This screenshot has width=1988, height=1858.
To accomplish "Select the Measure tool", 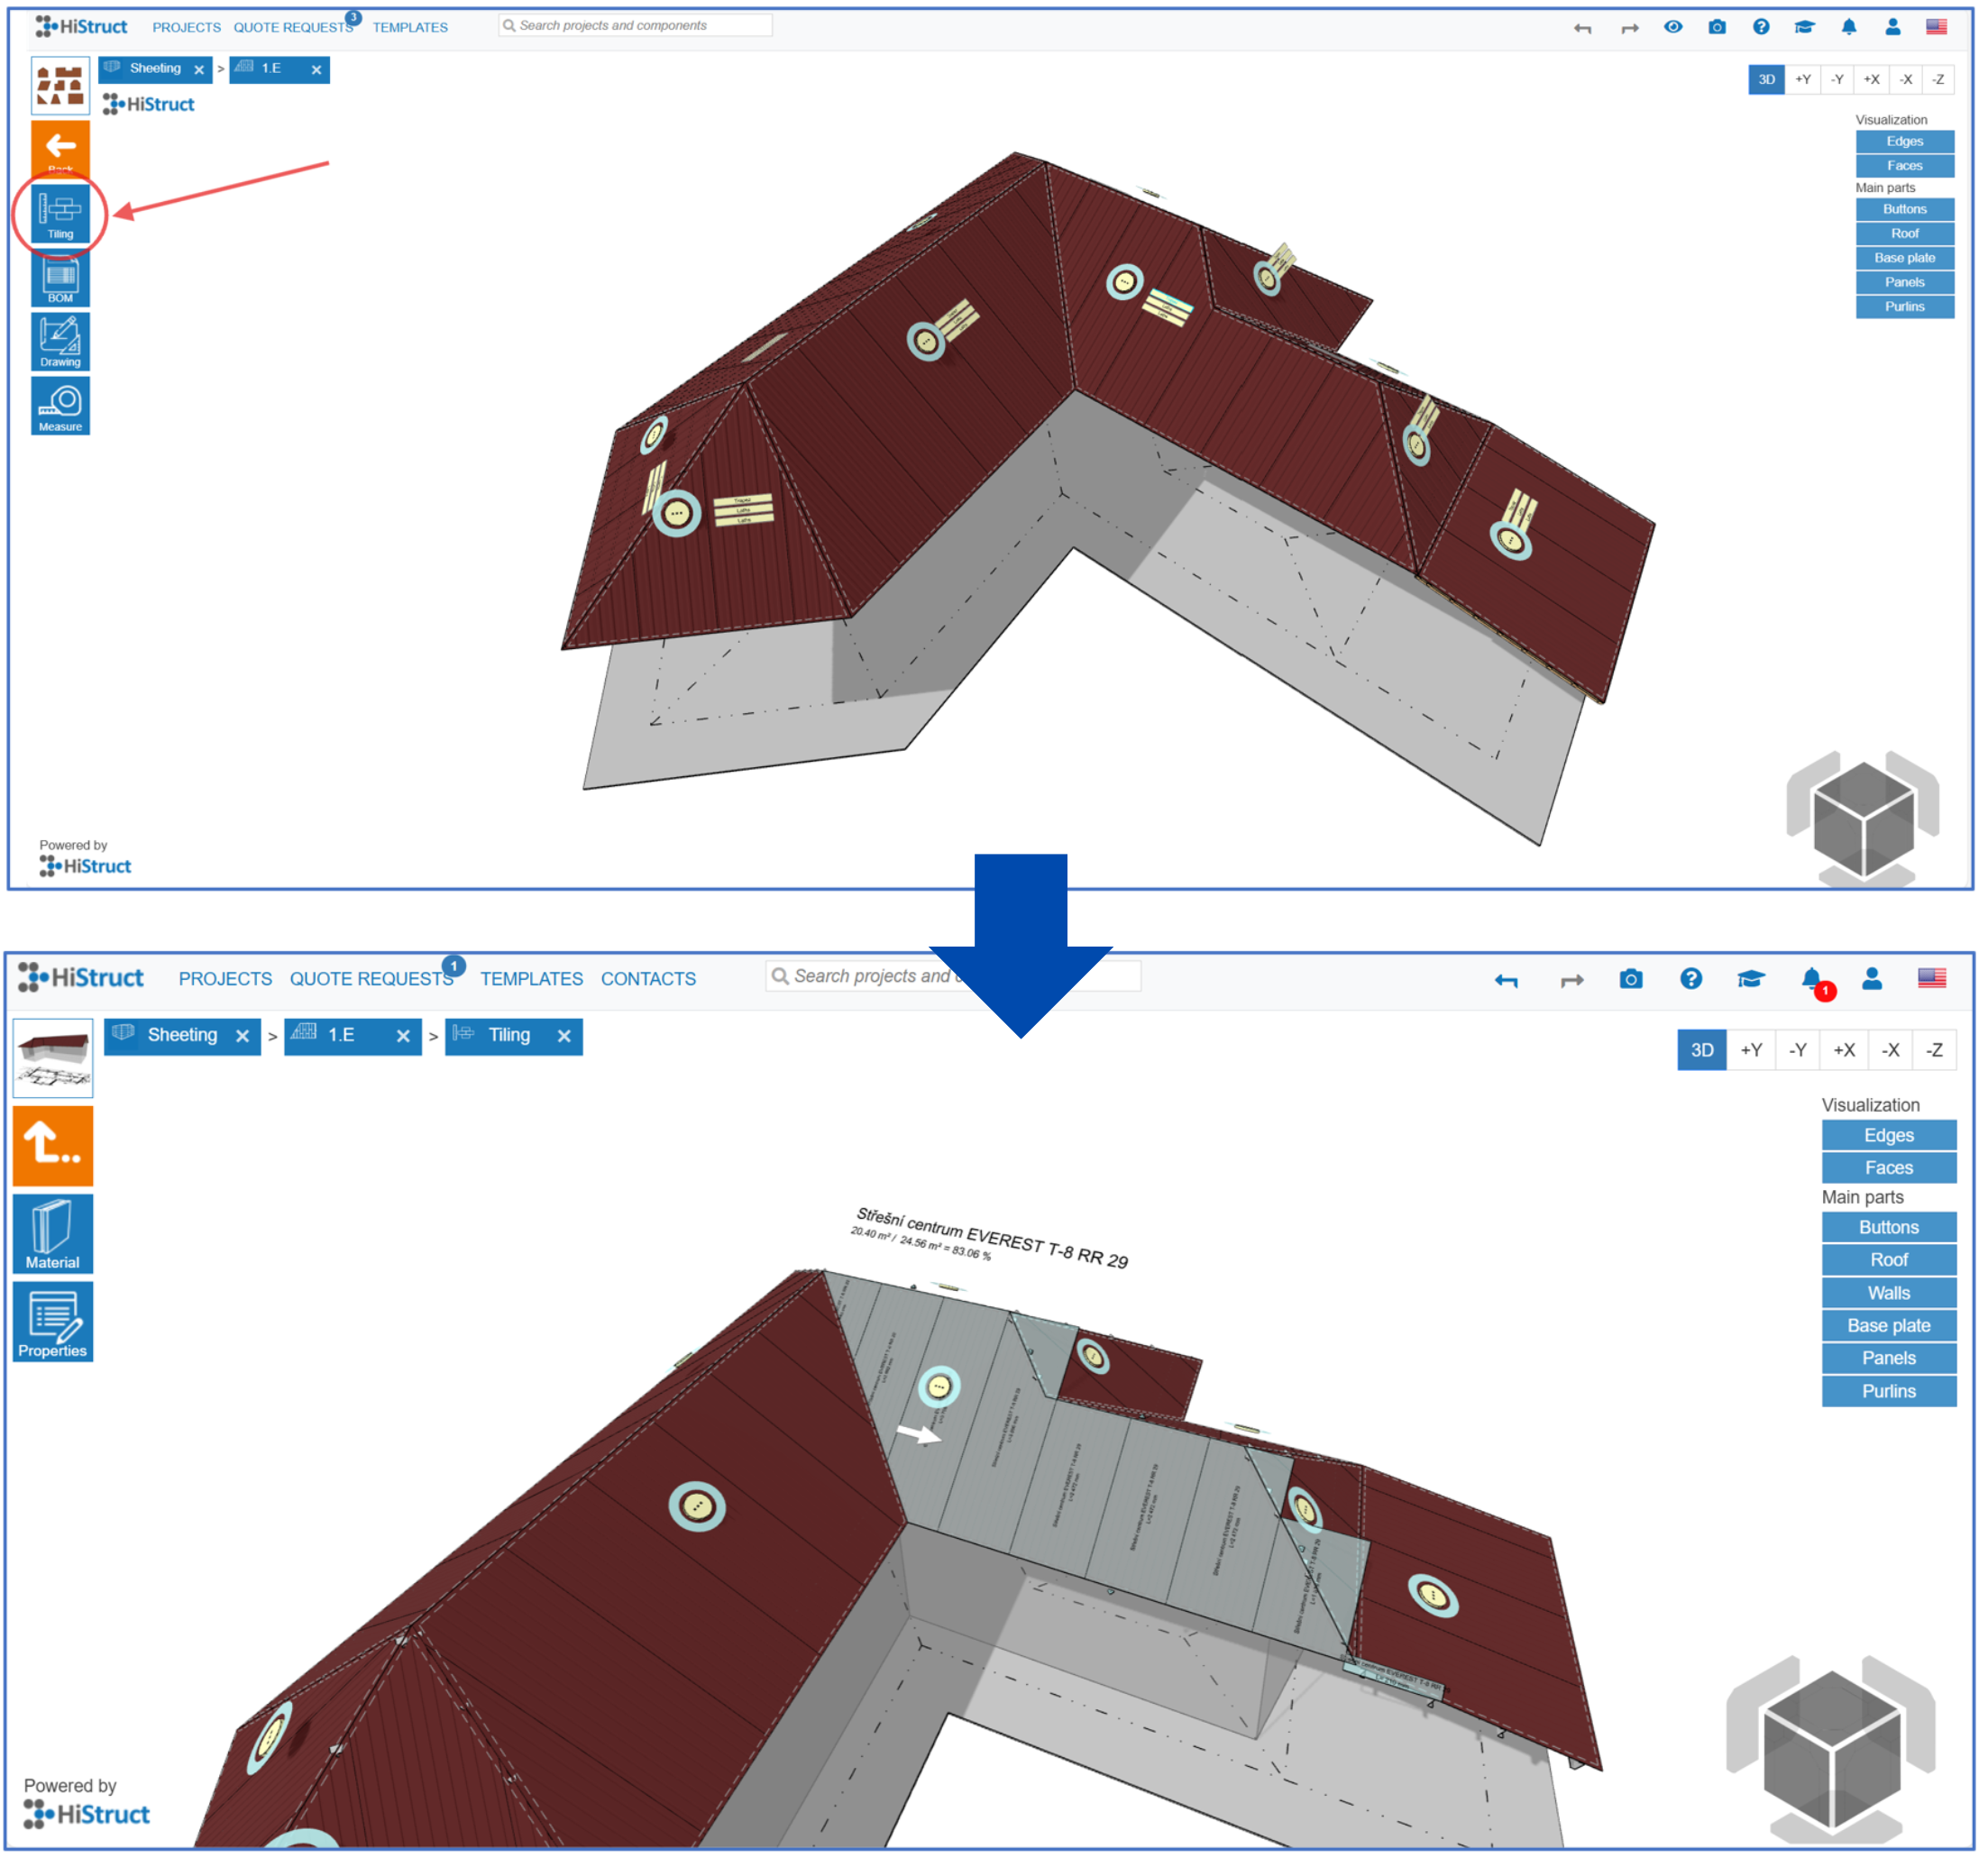I will pos(60,406).
